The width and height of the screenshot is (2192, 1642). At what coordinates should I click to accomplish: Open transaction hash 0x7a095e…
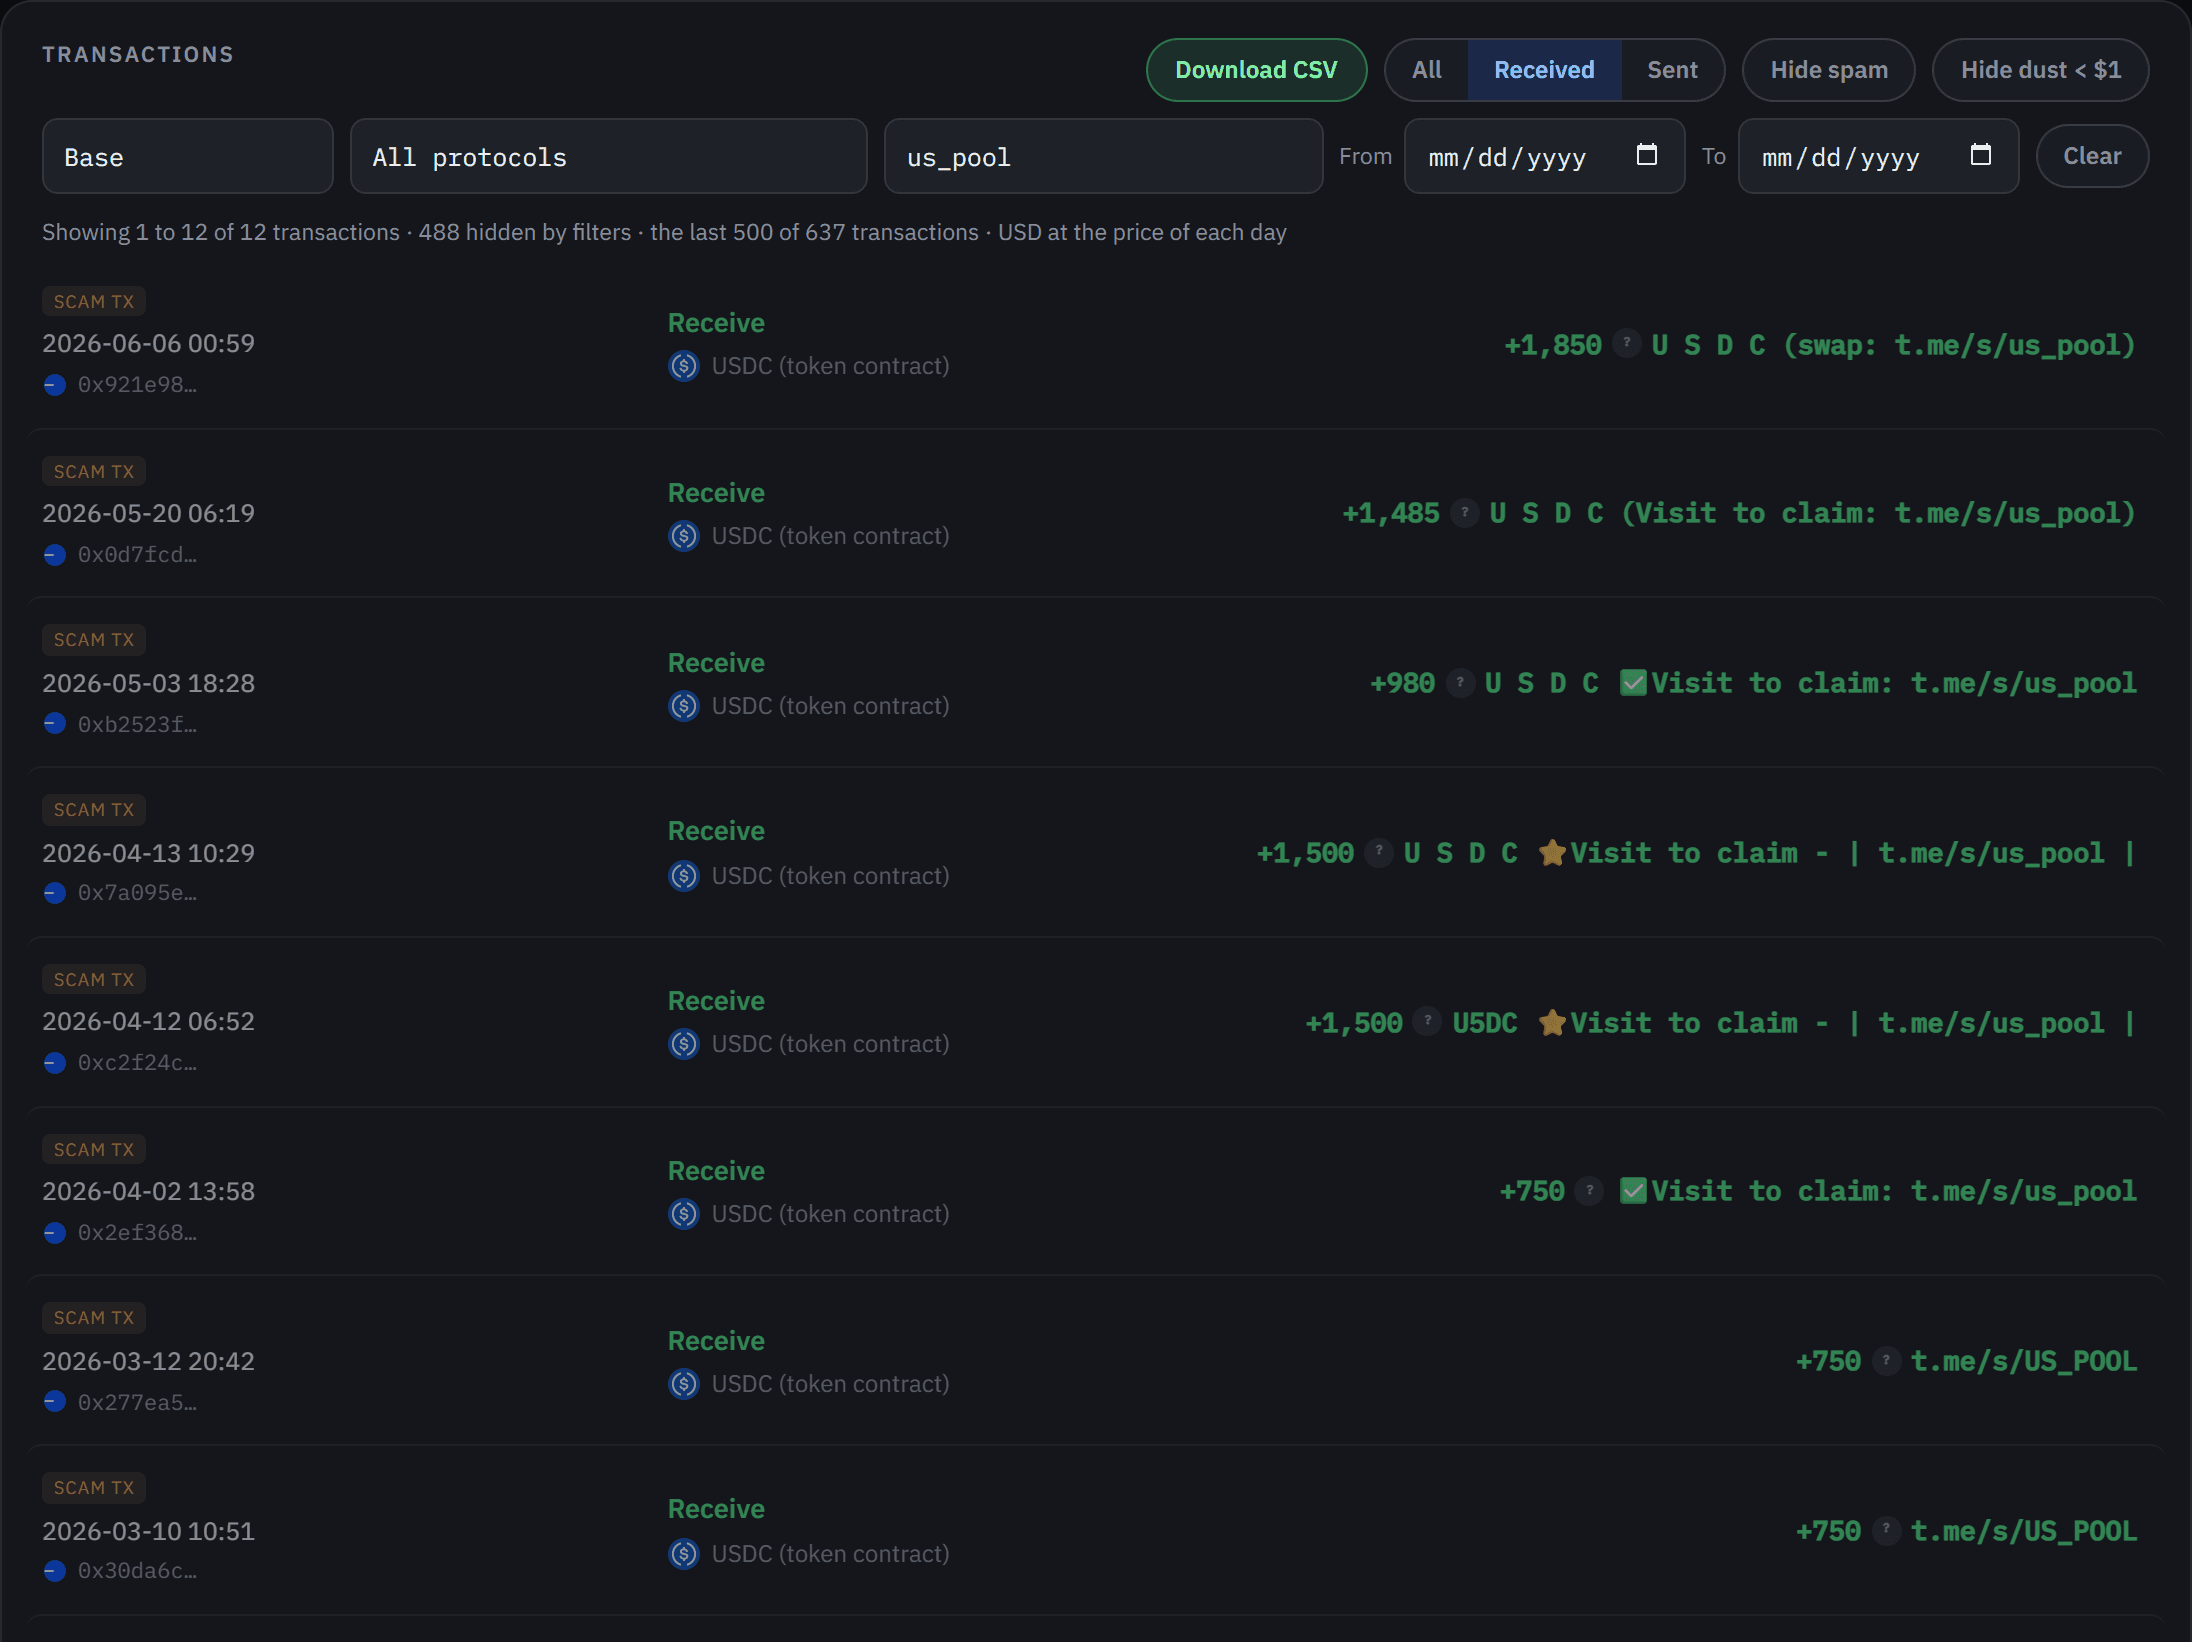click(137, 893)
